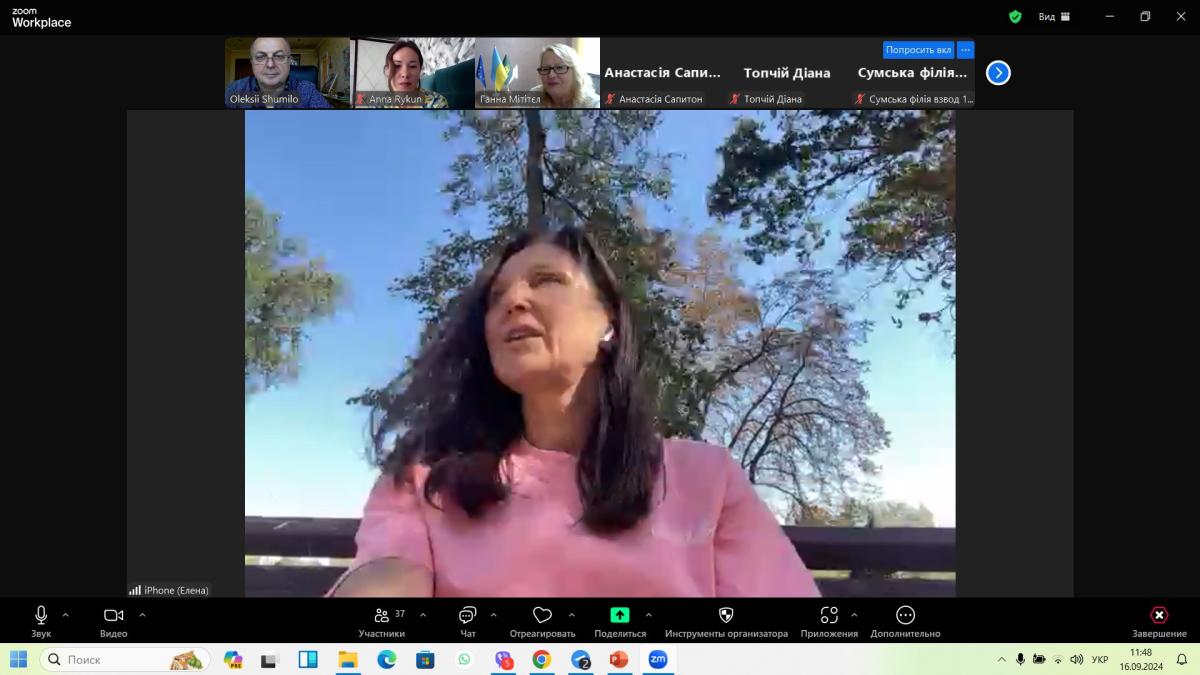Expand video options arrow next to Видео
This screenshot has height=675, width=1200.
click(142, 615)
